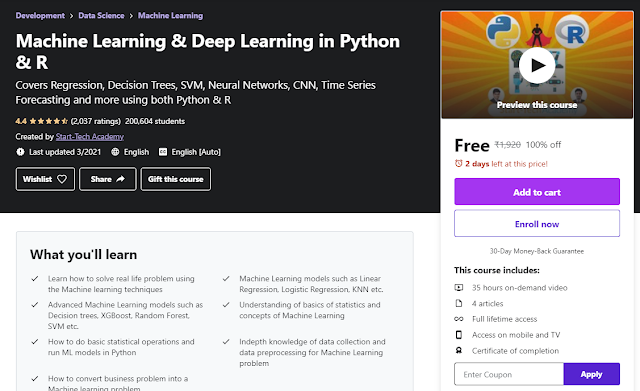
Task: Click the What you'll learn heading
Action: pos(83,255)
